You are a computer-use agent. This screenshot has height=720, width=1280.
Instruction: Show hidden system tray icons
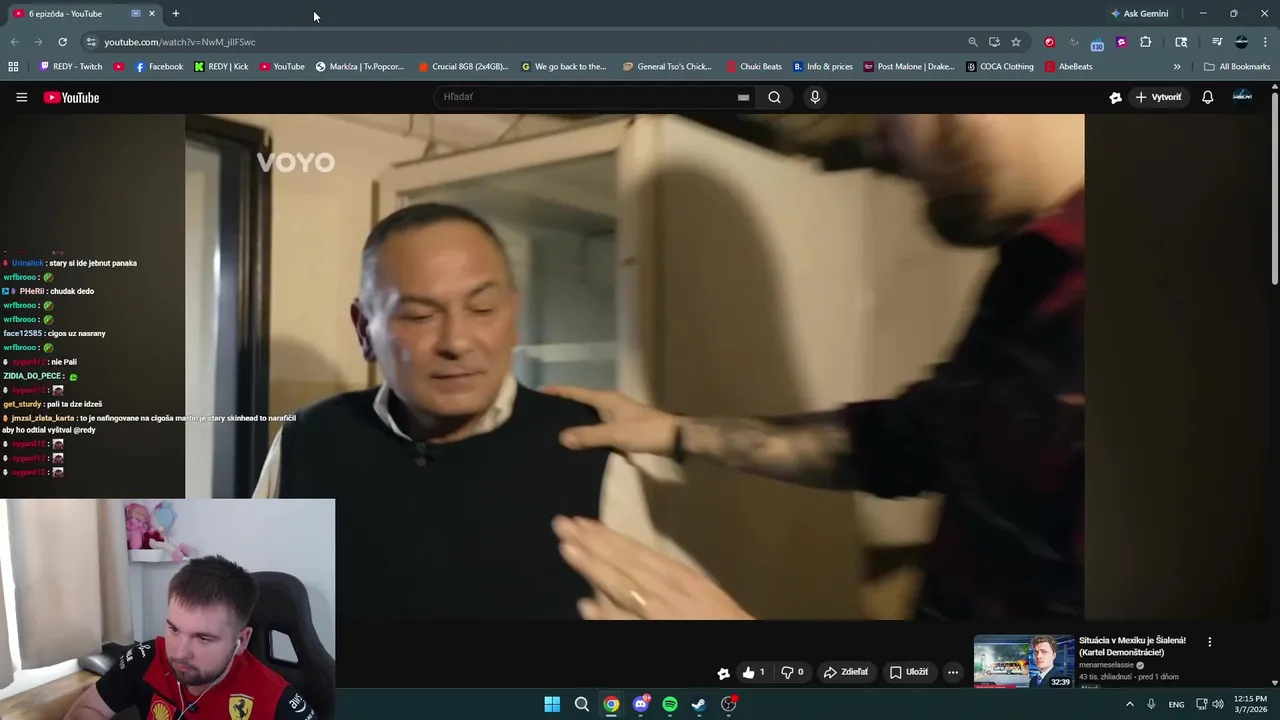point(1130,704)
